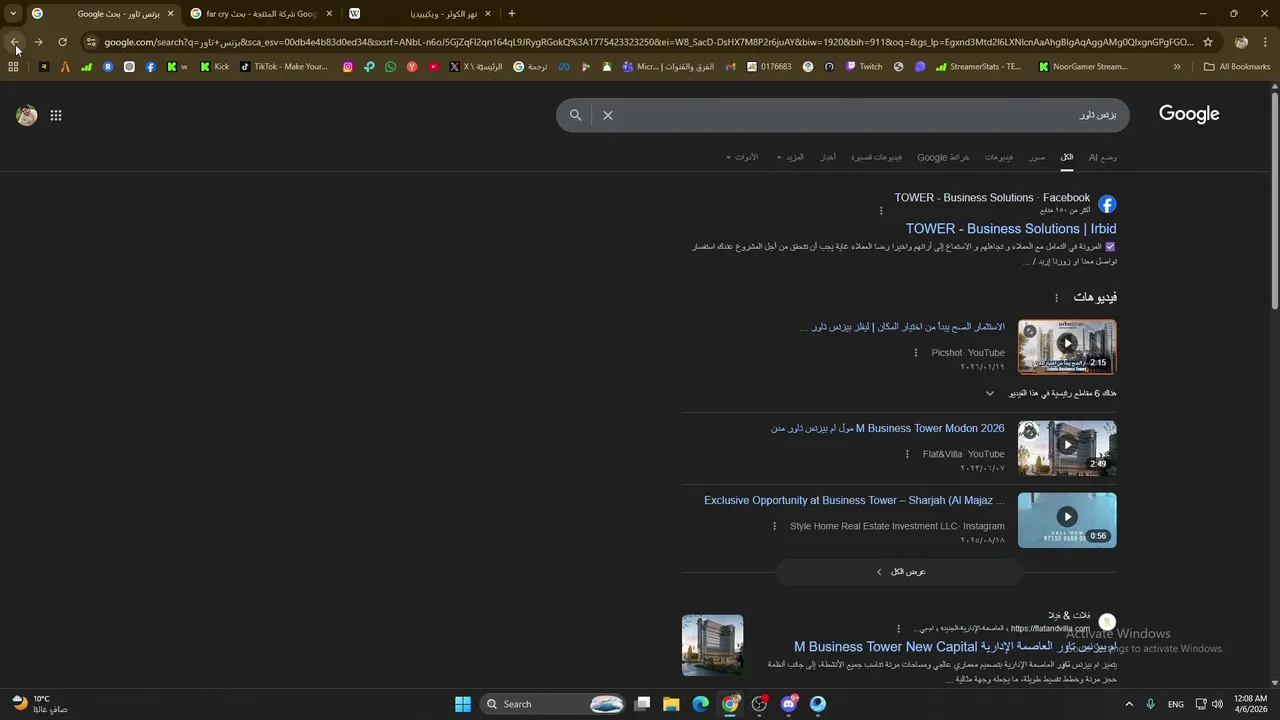
Task: Open Chrome profile avatar in toolbar
Action: (x=1241, y=42)
